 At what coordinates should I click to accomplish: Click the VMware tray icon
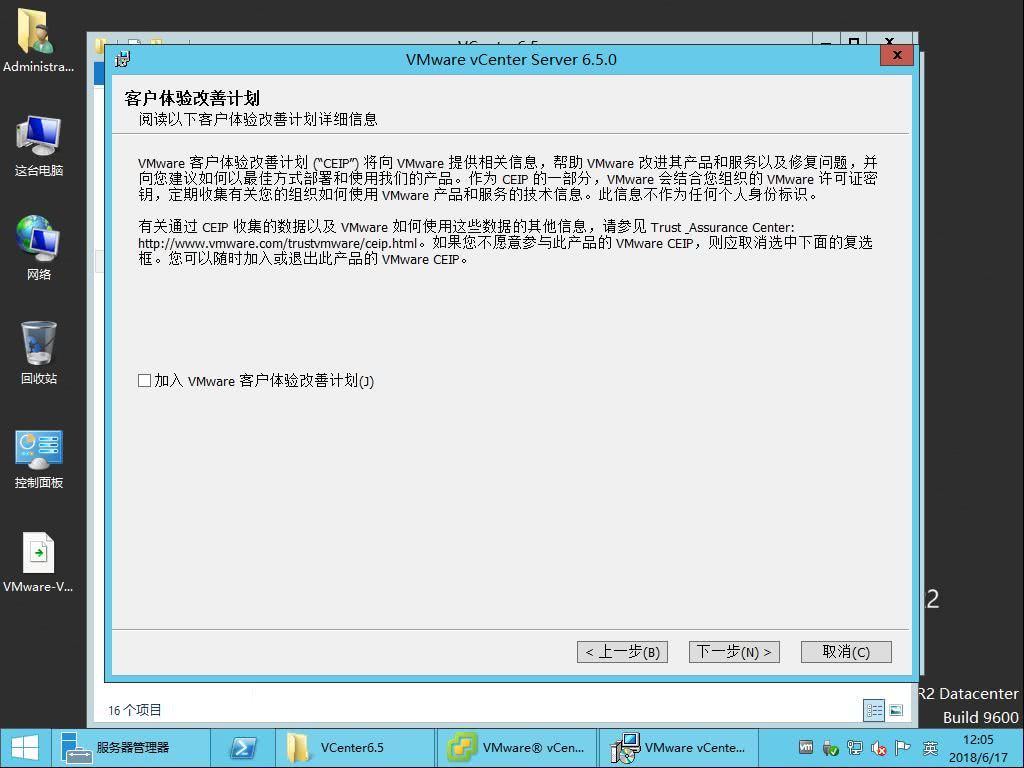807,747
